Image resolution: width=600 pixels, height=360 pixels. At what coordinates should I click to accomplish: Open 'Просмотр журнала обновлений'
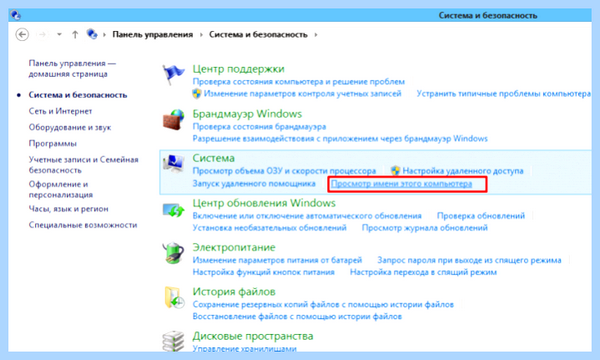click(x=425, y=228)
